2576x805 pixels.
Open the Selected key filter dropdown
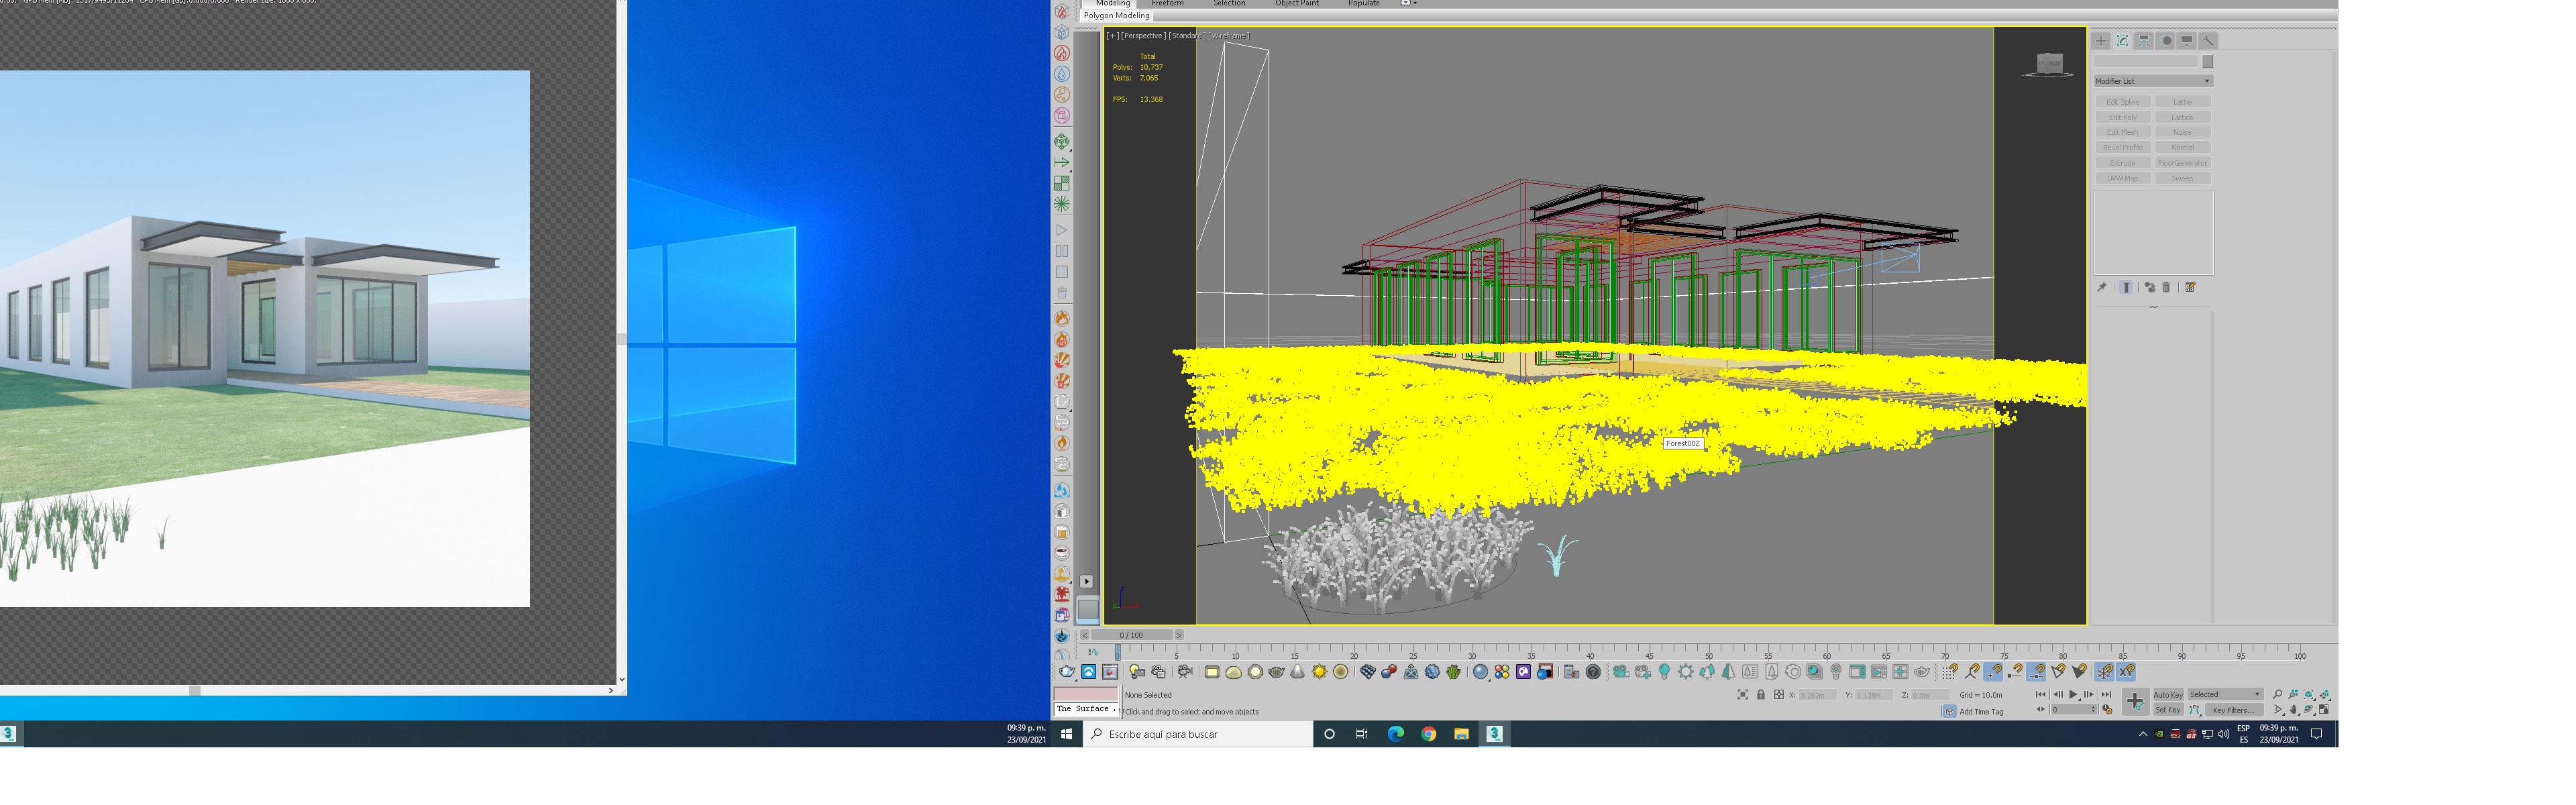2225,694
